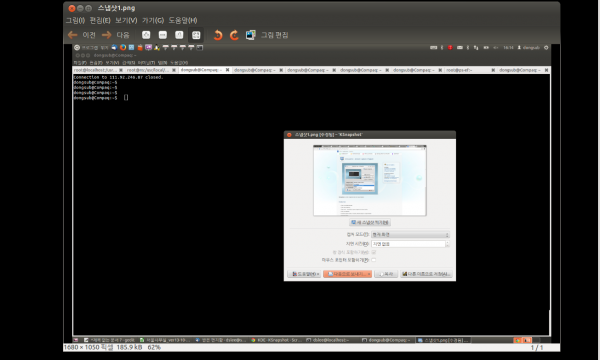Rotate image clockwise

[234, 35]
